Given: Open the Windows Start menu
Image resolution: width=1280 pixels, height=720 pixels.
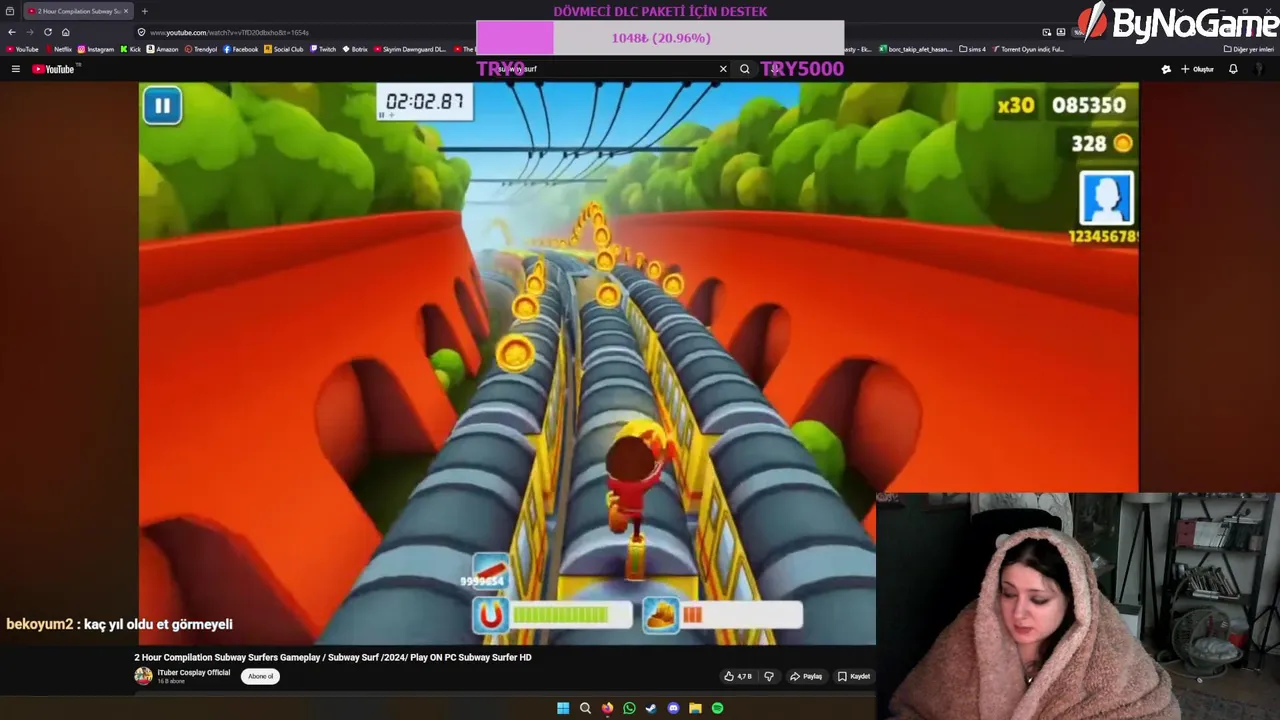Looking at the screenshot, I should pyautogui.click(x=563, y=708).
